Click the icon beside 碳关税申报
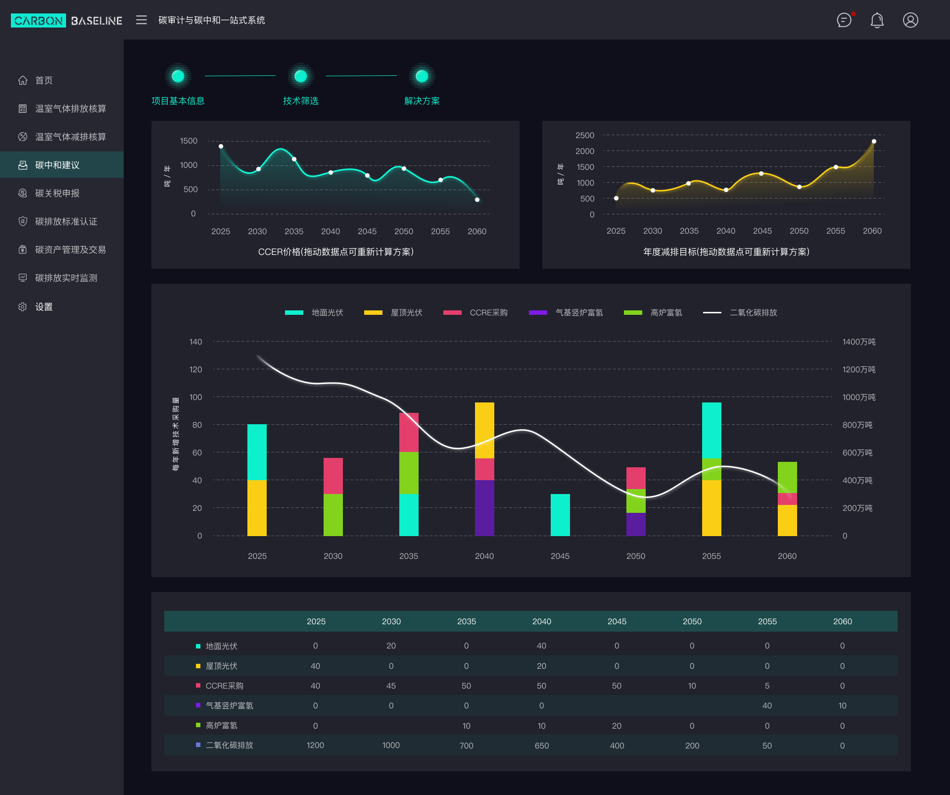Screen dimensions: 950x795 coord(22,193)
